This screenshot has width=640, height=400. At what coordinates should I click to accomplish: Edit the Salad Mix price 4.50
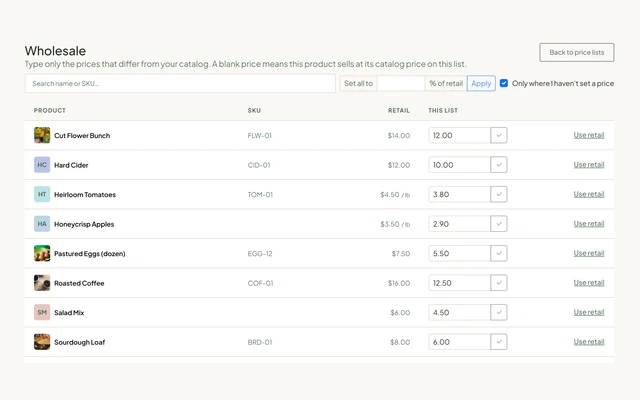[459, 312]
